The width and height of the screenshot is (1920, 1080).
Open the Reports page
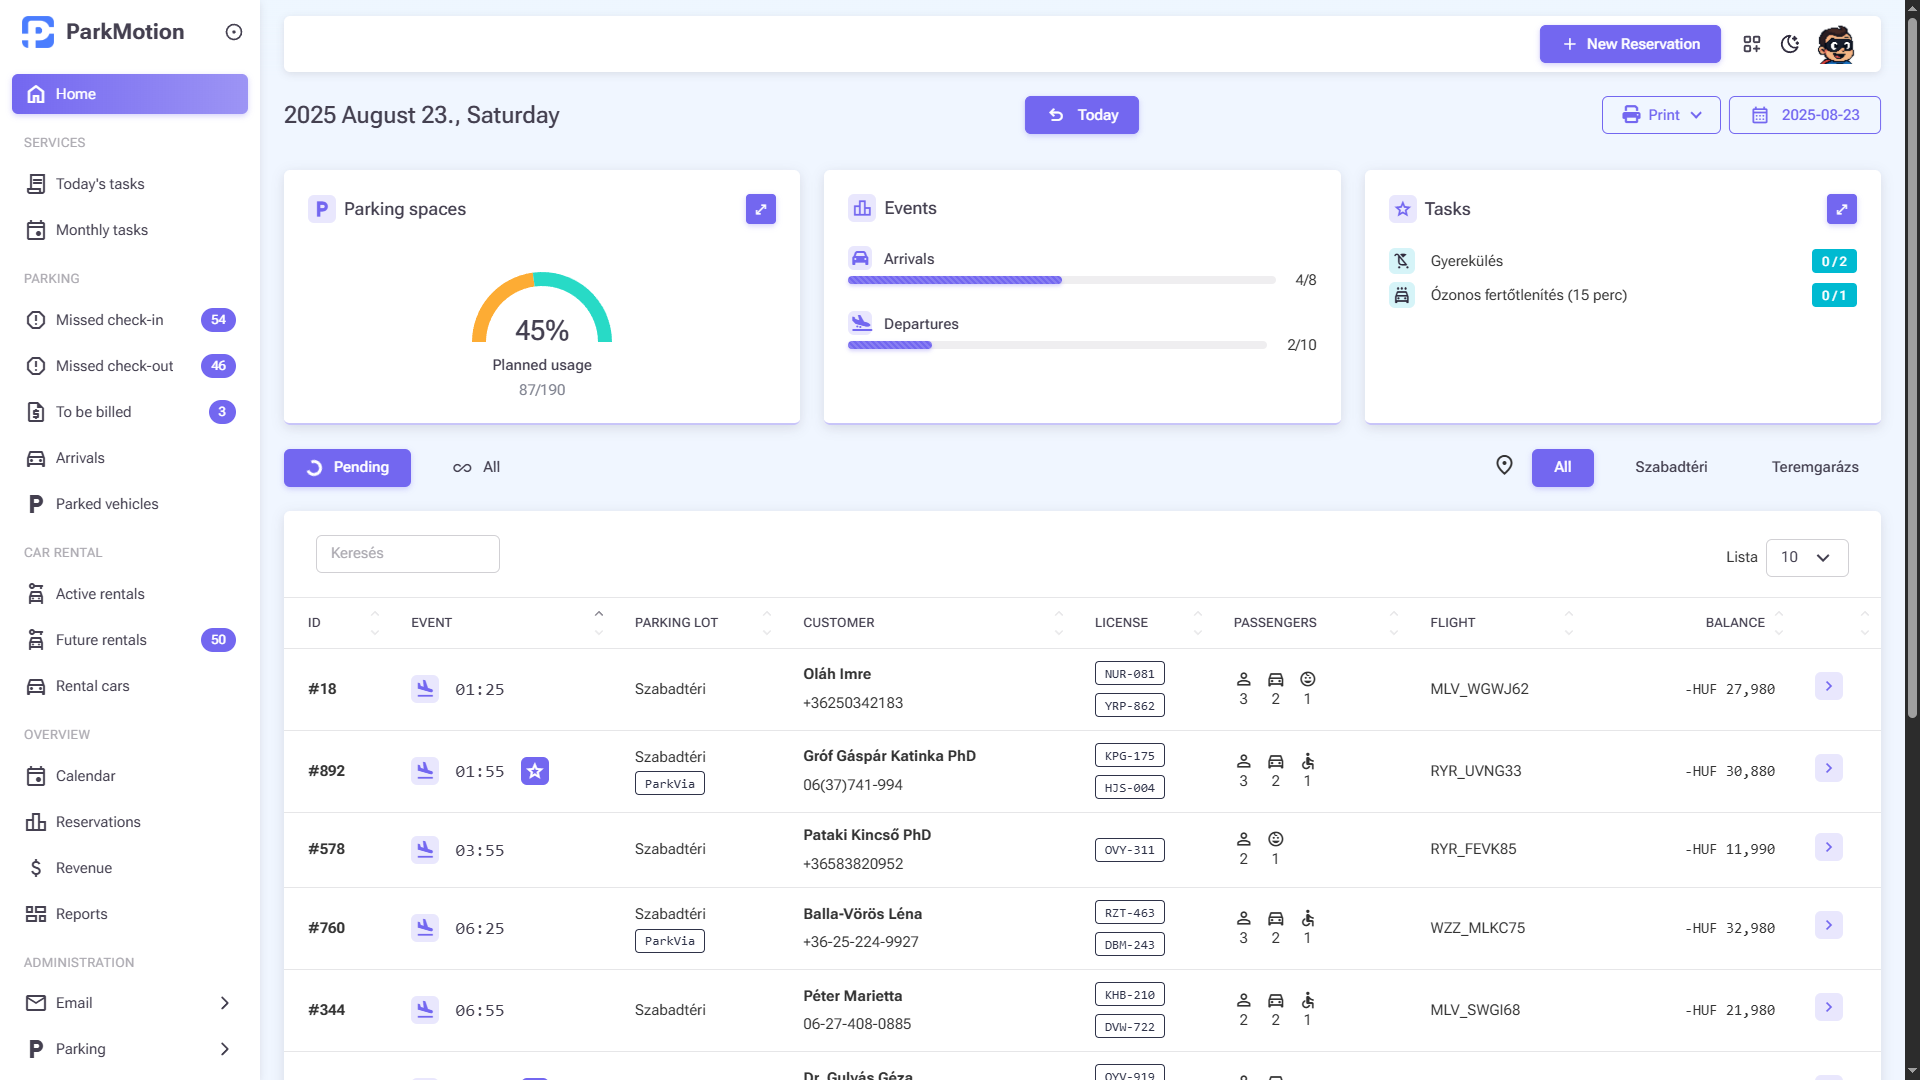[81, 914]
